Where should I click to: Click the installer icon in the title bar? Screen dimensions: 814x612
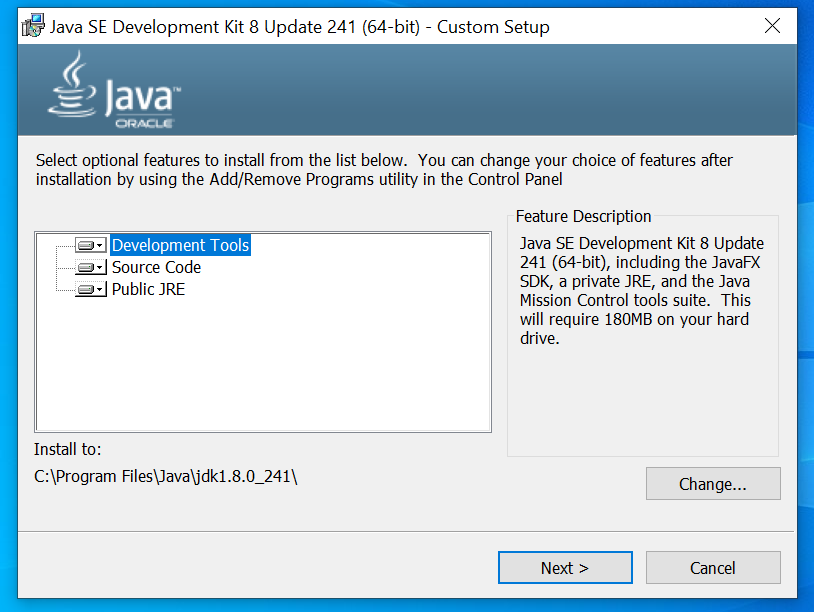(x=33, y=25)
